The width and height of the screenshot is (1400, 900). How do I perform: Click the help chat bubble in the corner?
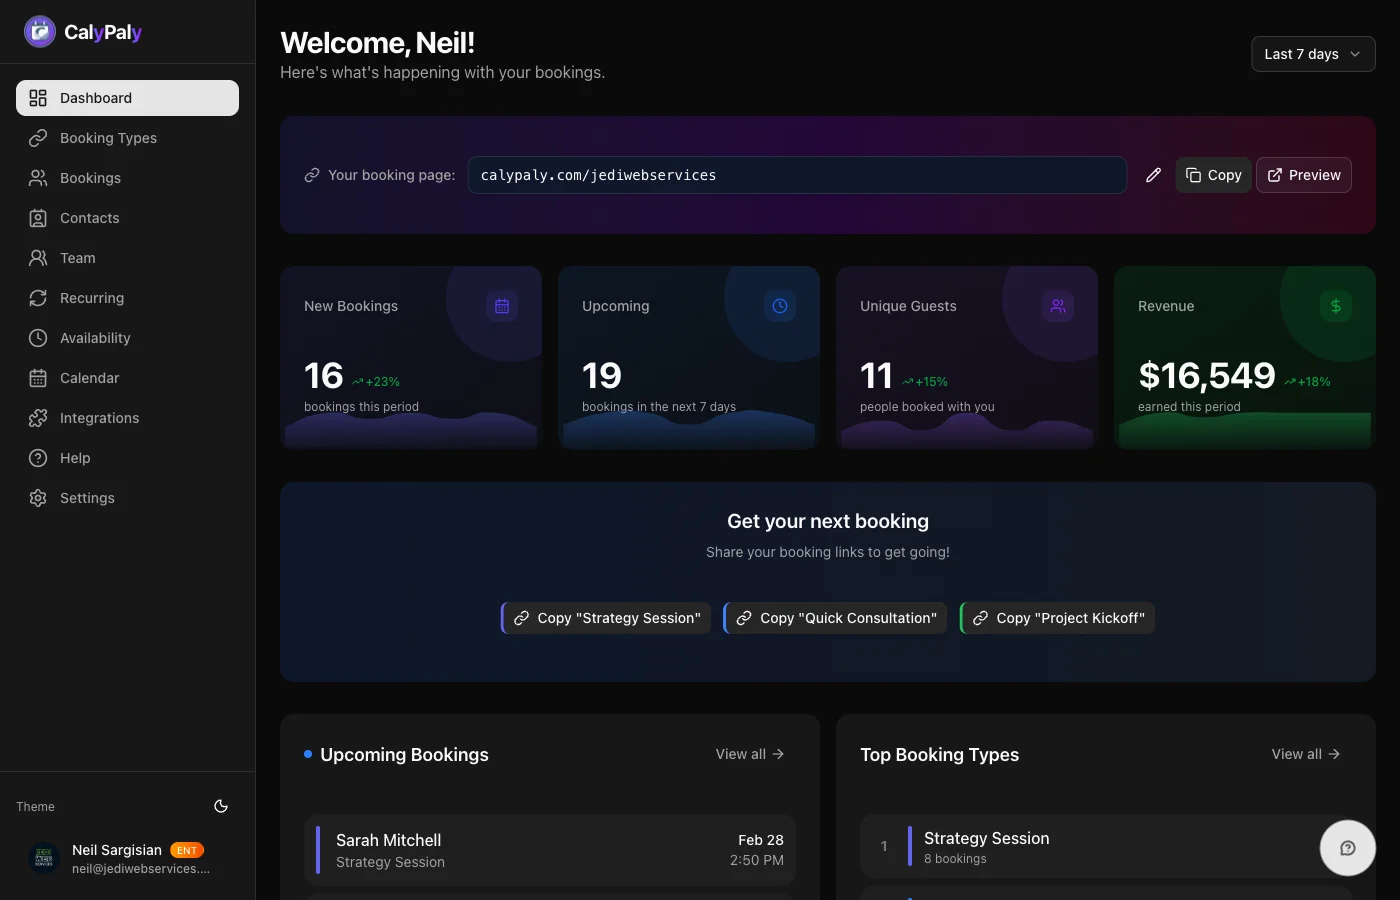point(1348,848)
